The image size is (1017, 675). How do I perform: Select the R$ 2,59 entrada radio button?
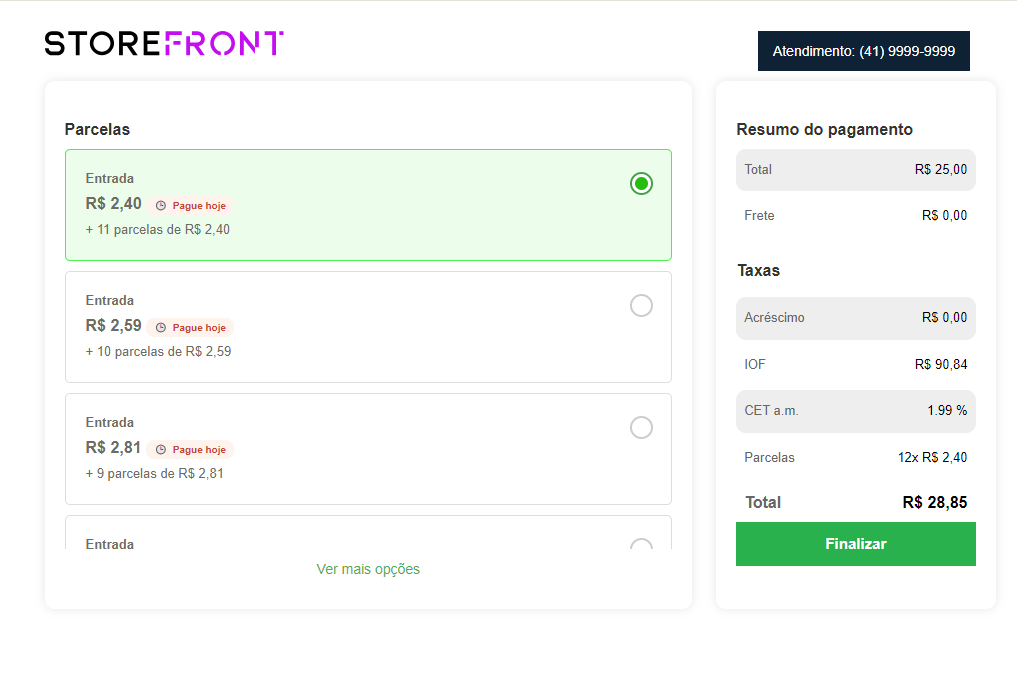641,305
